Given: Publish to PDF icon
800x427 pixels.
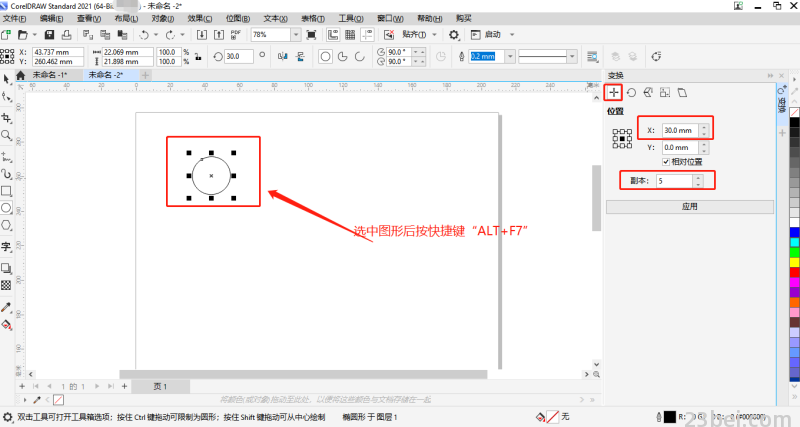Looking at the screenshot, I should (x=236, y=35).
